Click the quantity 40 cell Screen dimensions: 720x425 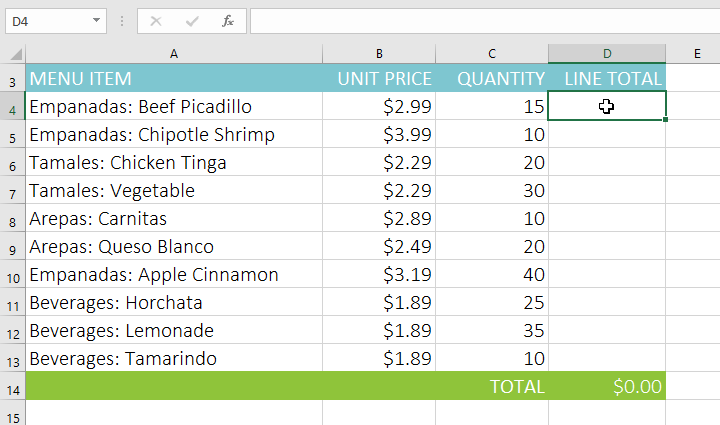492,275
